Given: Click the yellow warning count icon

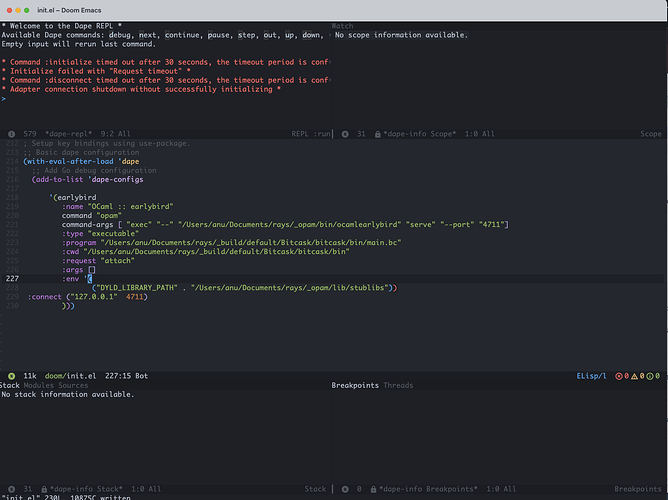Looking at the screenshot, I should [634, 376].
